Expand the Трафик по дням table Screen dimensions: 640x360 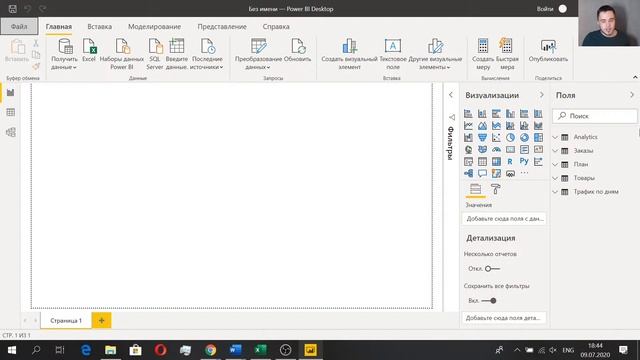[555, 192]
